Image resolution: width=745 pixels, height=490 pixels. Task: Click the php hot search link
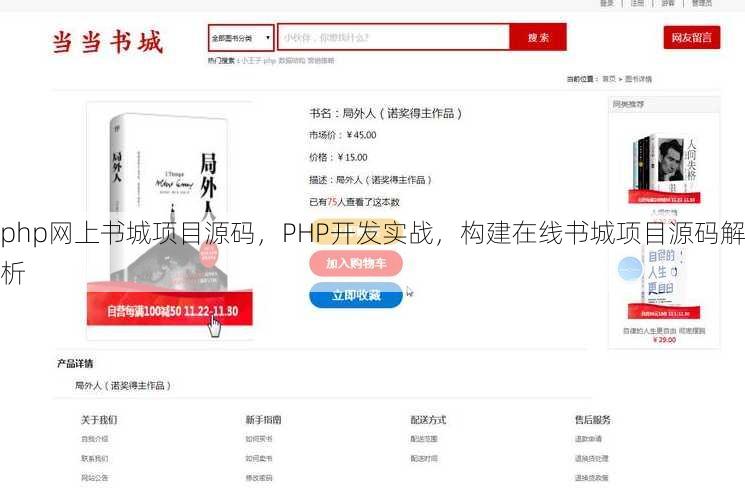(x=269, y=61)
